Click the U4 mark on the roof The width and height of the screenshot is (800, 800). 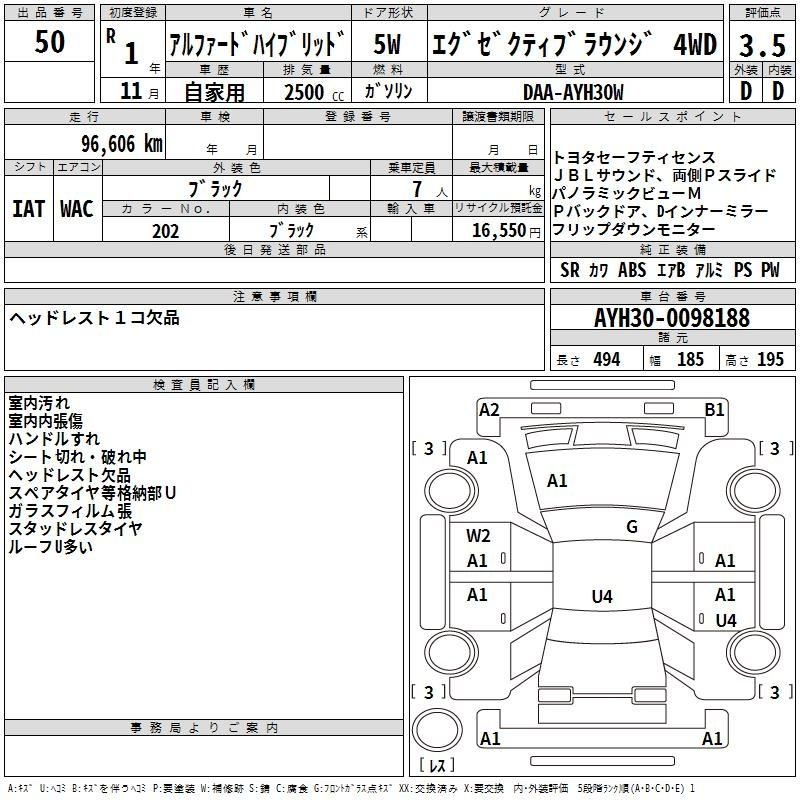click(602, 596)
